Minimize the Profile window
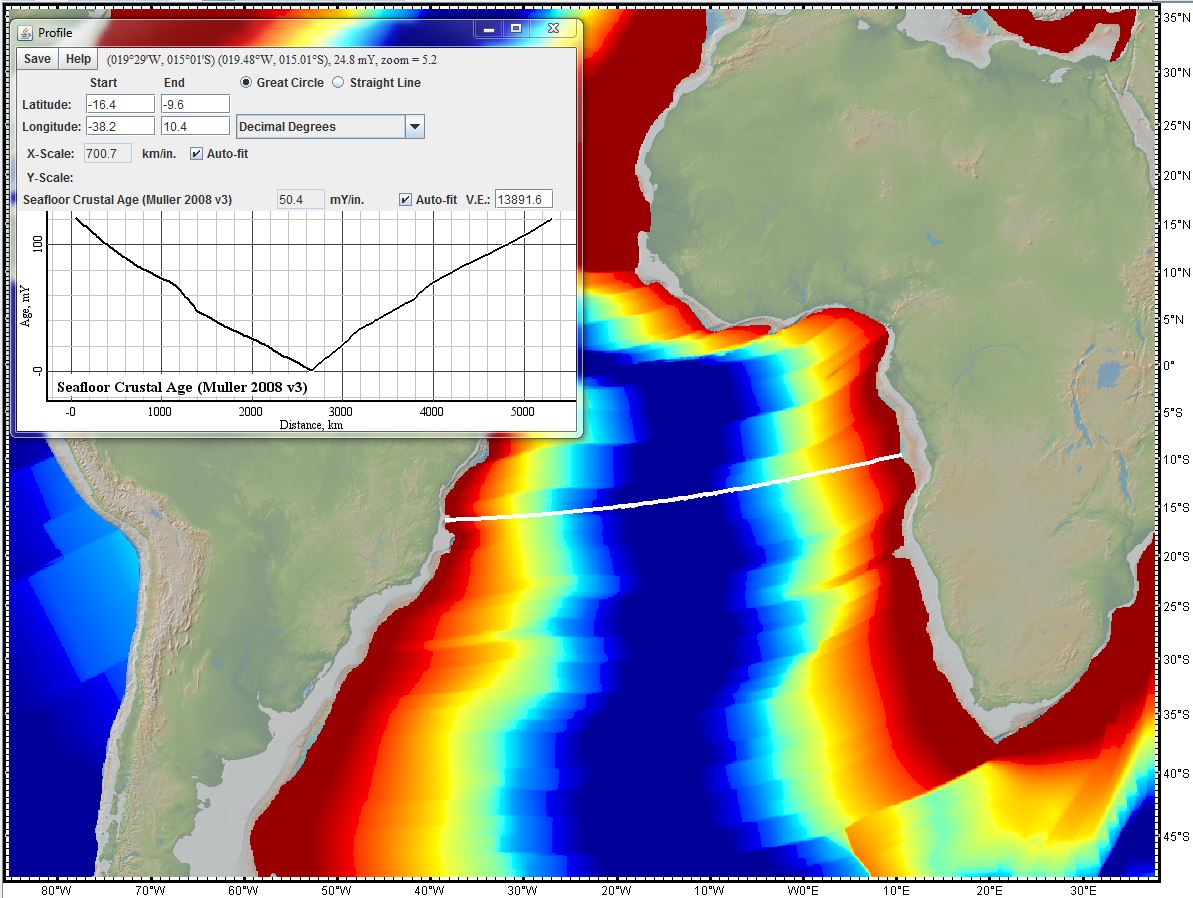Screen dimensions: 1193x898 click(489, 29)
